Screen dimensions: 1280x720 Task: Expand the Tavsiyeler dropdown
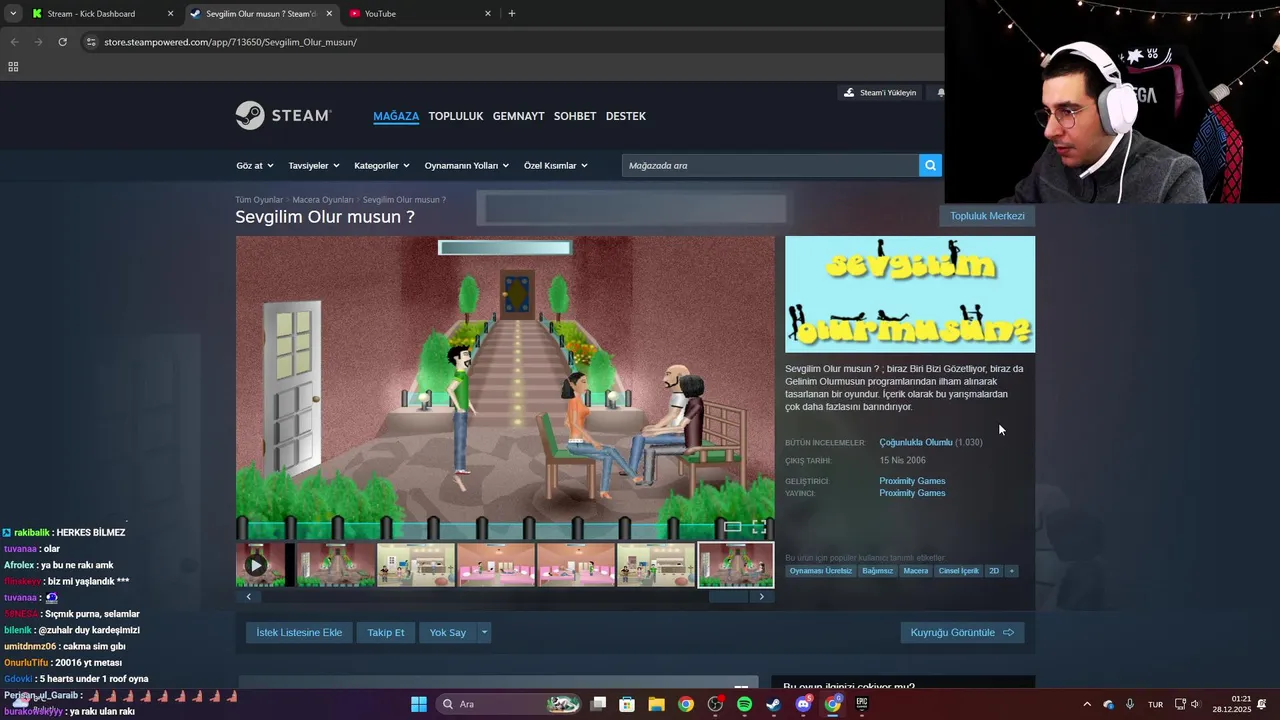(x=314, y=166)
